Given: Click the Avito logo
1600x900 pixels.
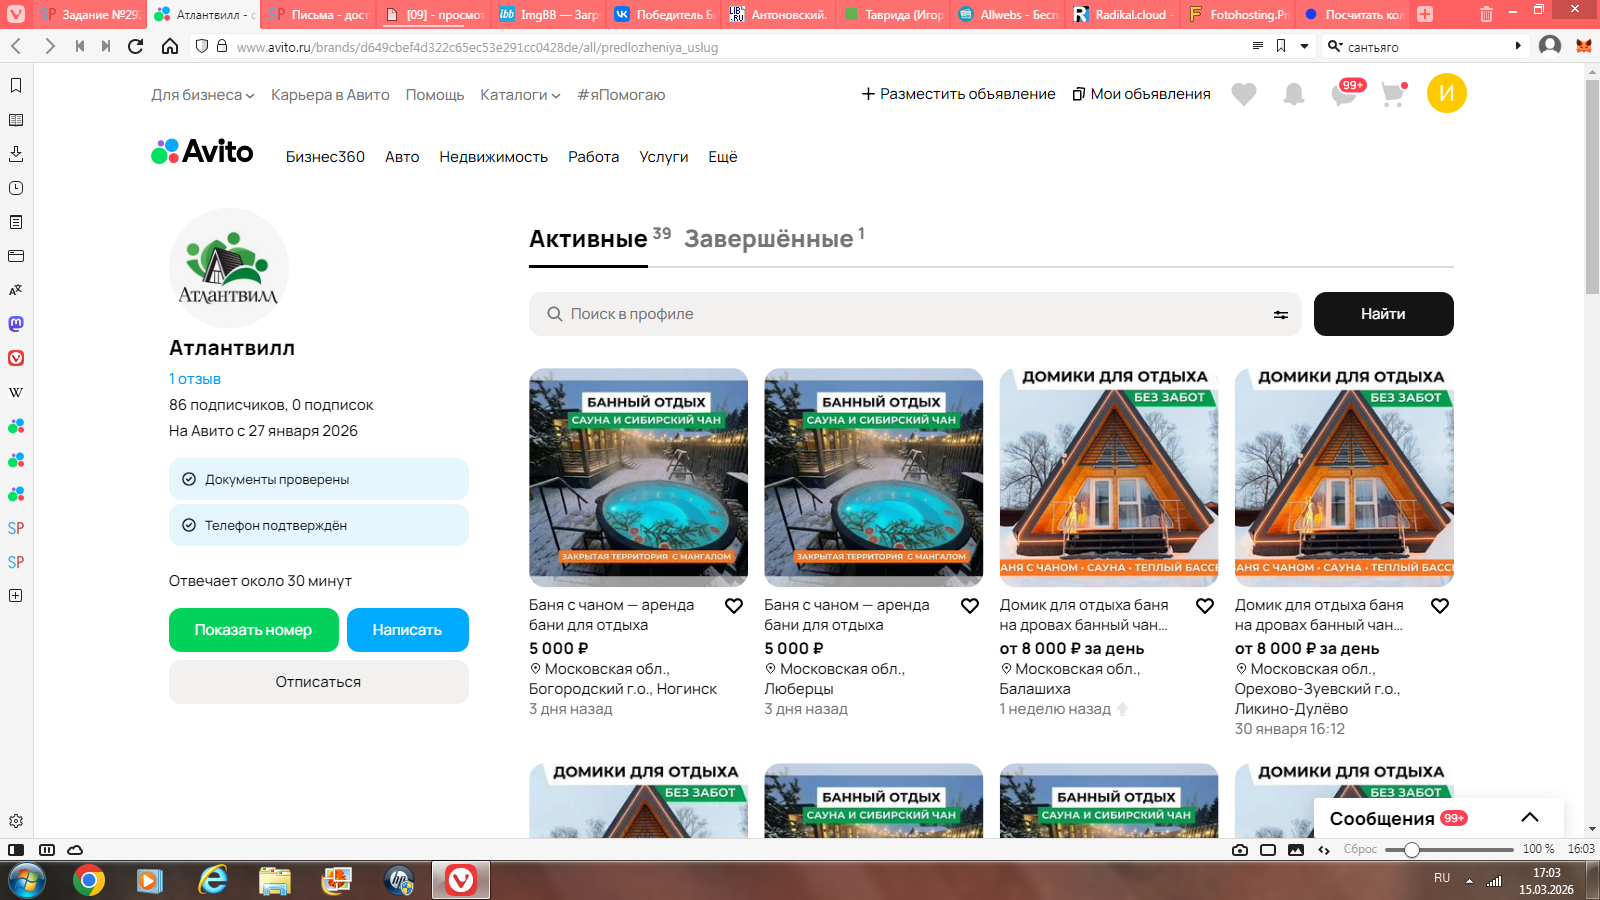Looking at the screenshot, I should click(x=202, y=152).
